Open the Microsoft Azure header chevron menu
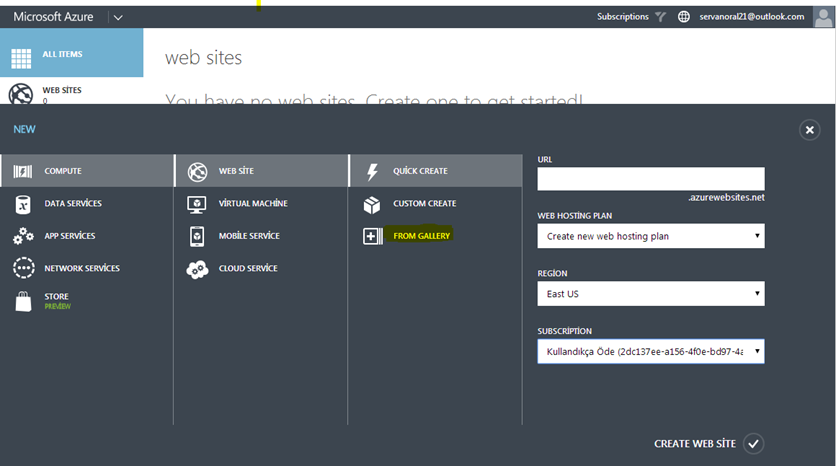Image resolution: width=836 pixels, height=466 pixels. [x=118, y=17]
